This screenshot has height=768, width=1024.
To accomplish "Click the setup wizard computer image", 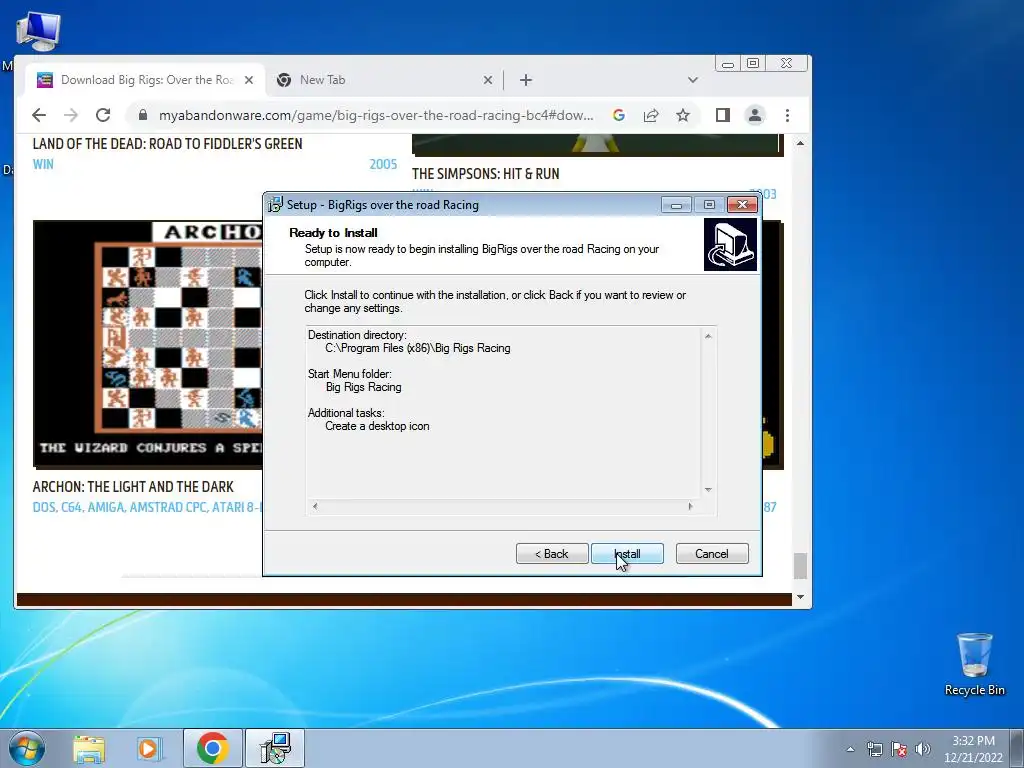I will click(x=730, y=244).
